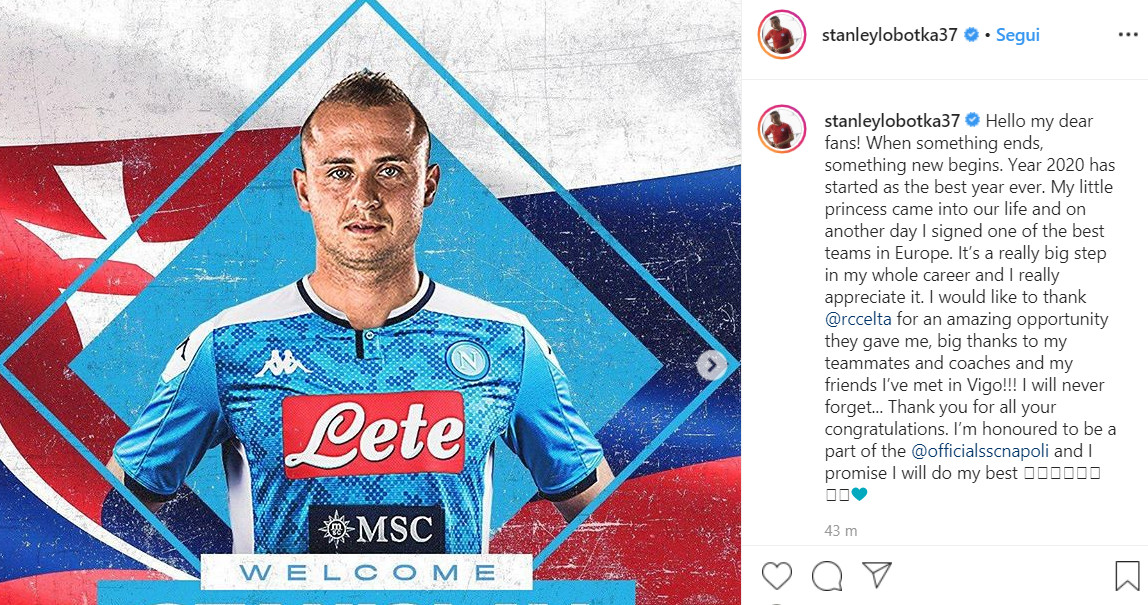
Task: Click the Napoli welcome image
Action: coord(370,302)
